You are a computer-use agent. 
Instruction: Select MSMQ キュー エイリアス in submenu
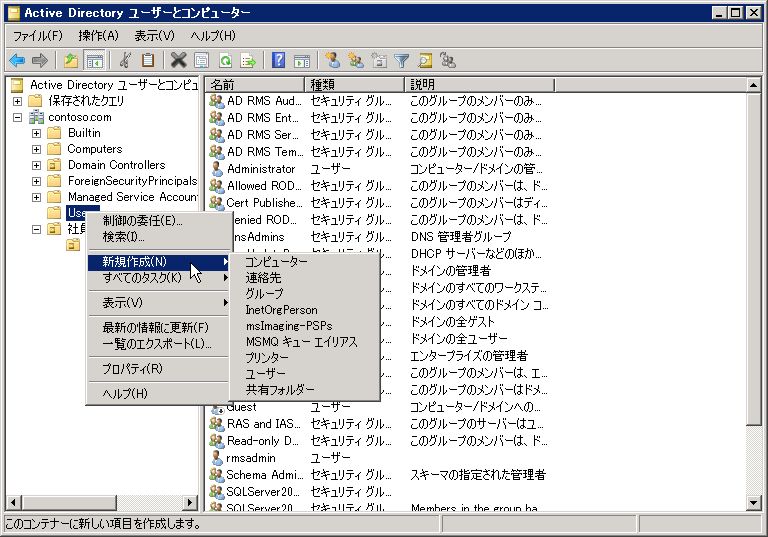click(x=305, y=342)
